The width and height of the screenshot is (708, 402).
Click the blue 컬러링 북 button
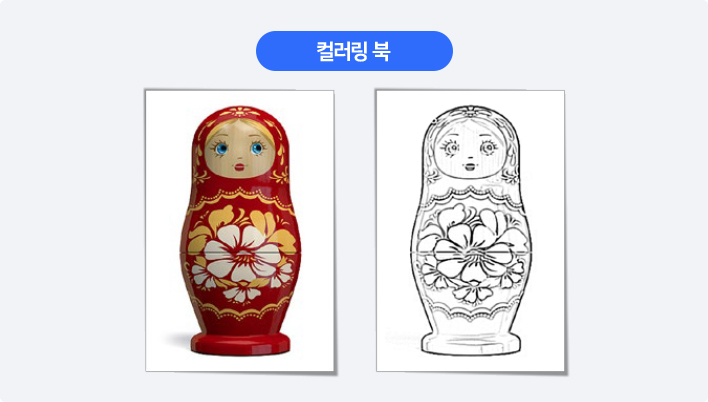coord(354,51)
